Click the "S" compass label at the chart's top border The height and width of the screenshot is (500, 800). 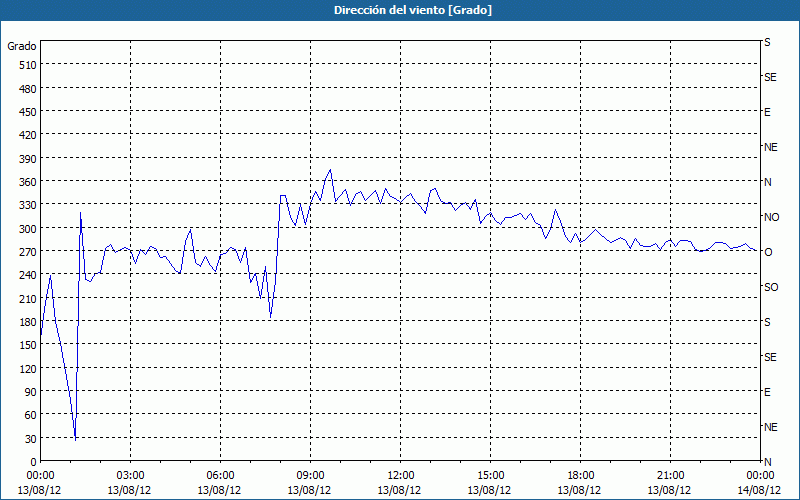(x=767, y=42)
